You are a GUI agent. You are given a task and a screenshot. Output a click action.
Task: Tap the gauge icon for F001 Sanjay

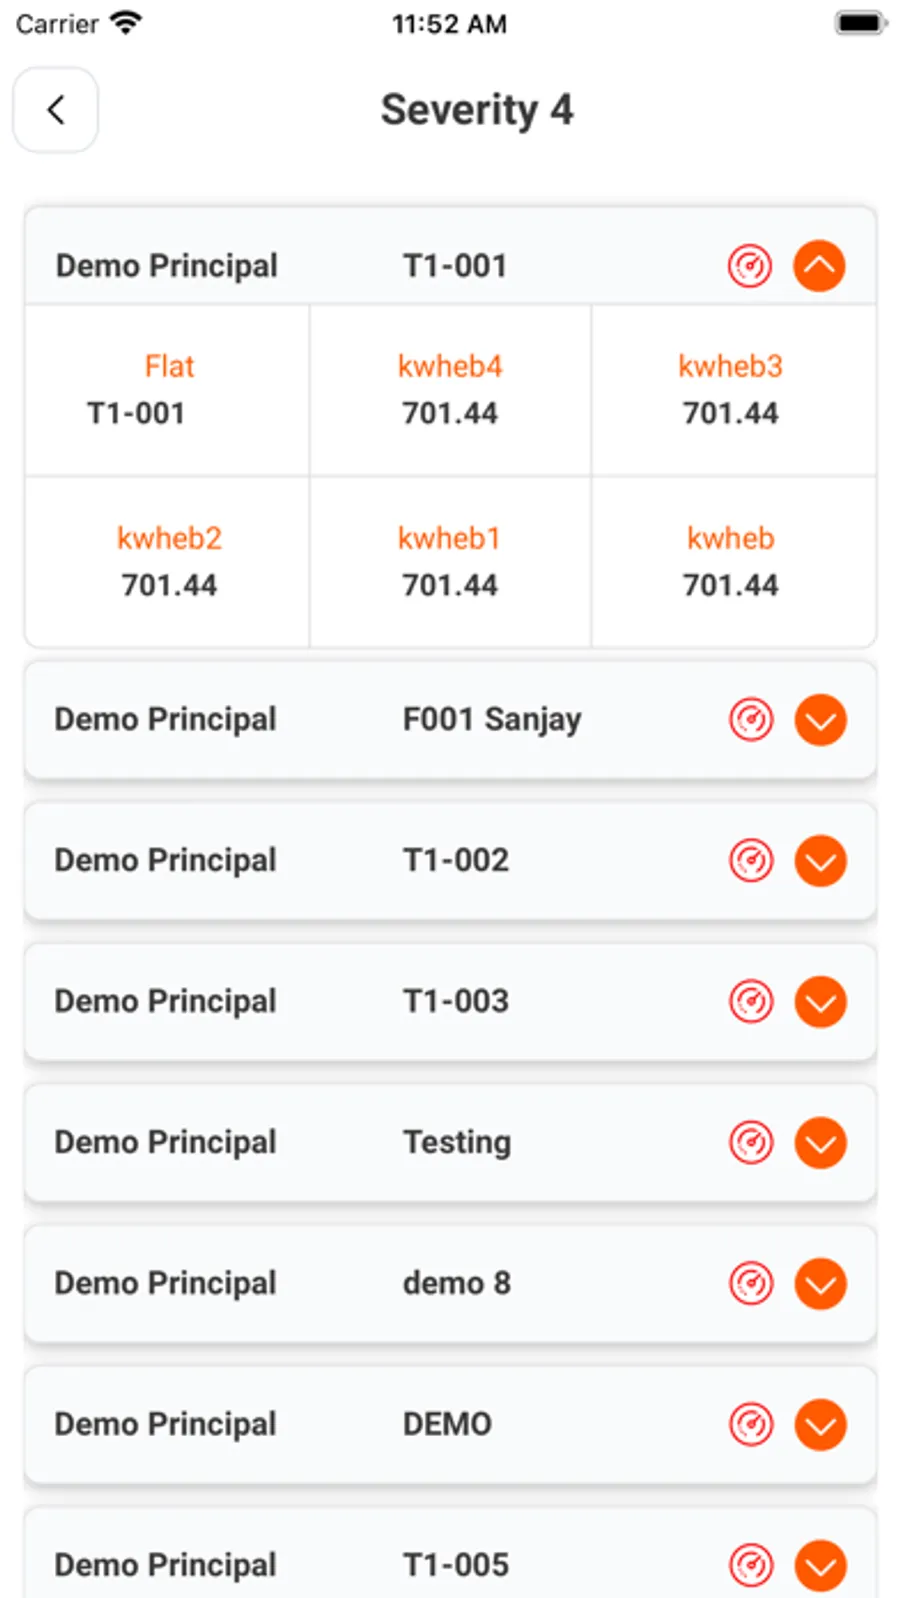[751, 720]
